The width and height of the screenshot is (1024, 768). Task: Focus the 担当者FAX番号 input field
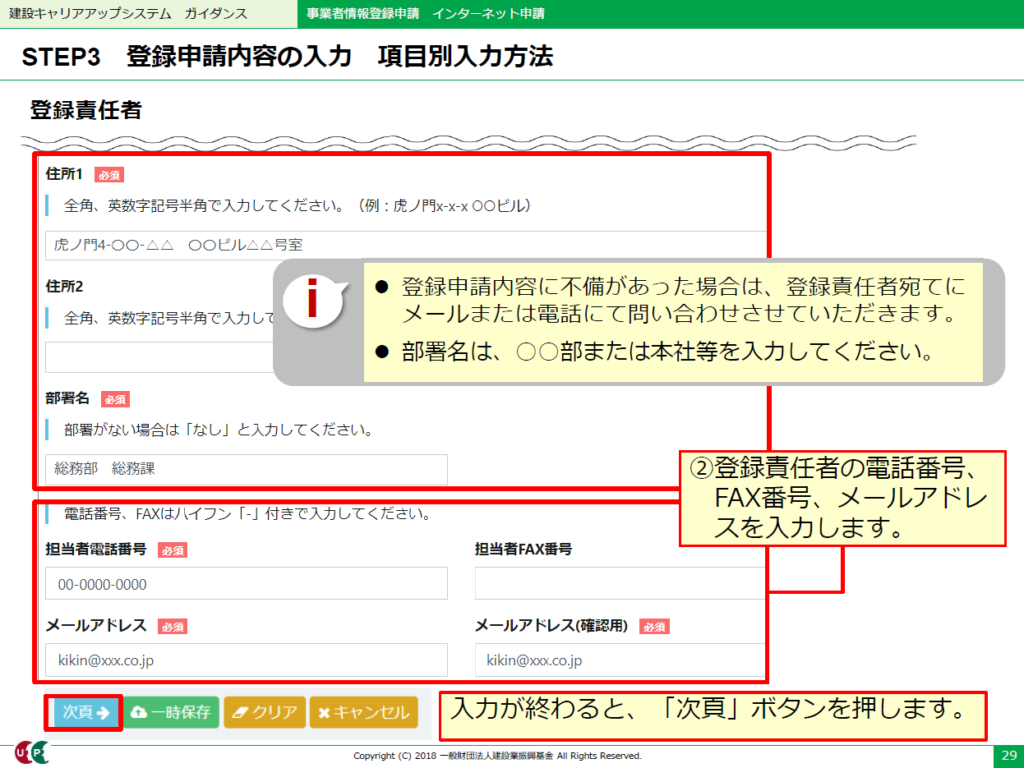[x=620, y=584]
